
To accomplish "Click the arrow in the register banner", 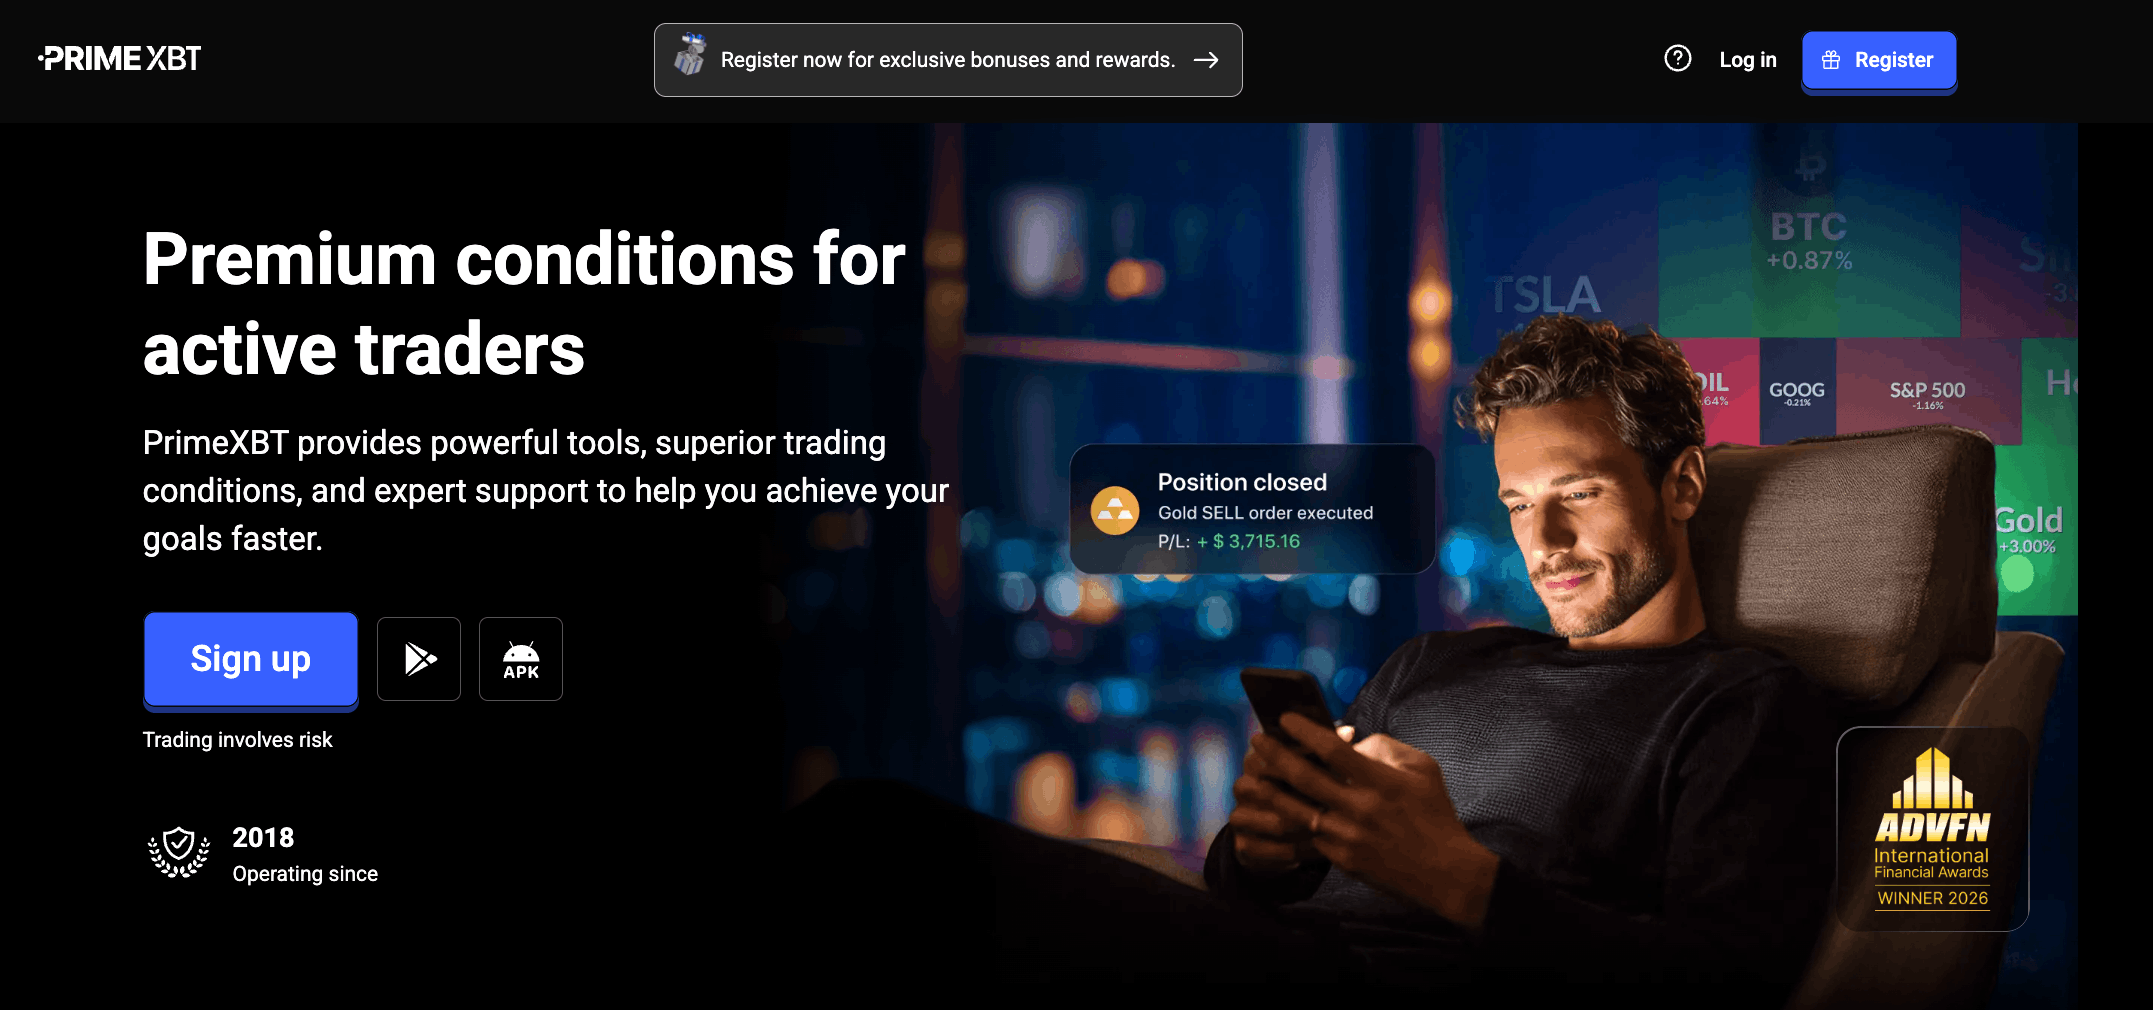I will click(1206, 60).
